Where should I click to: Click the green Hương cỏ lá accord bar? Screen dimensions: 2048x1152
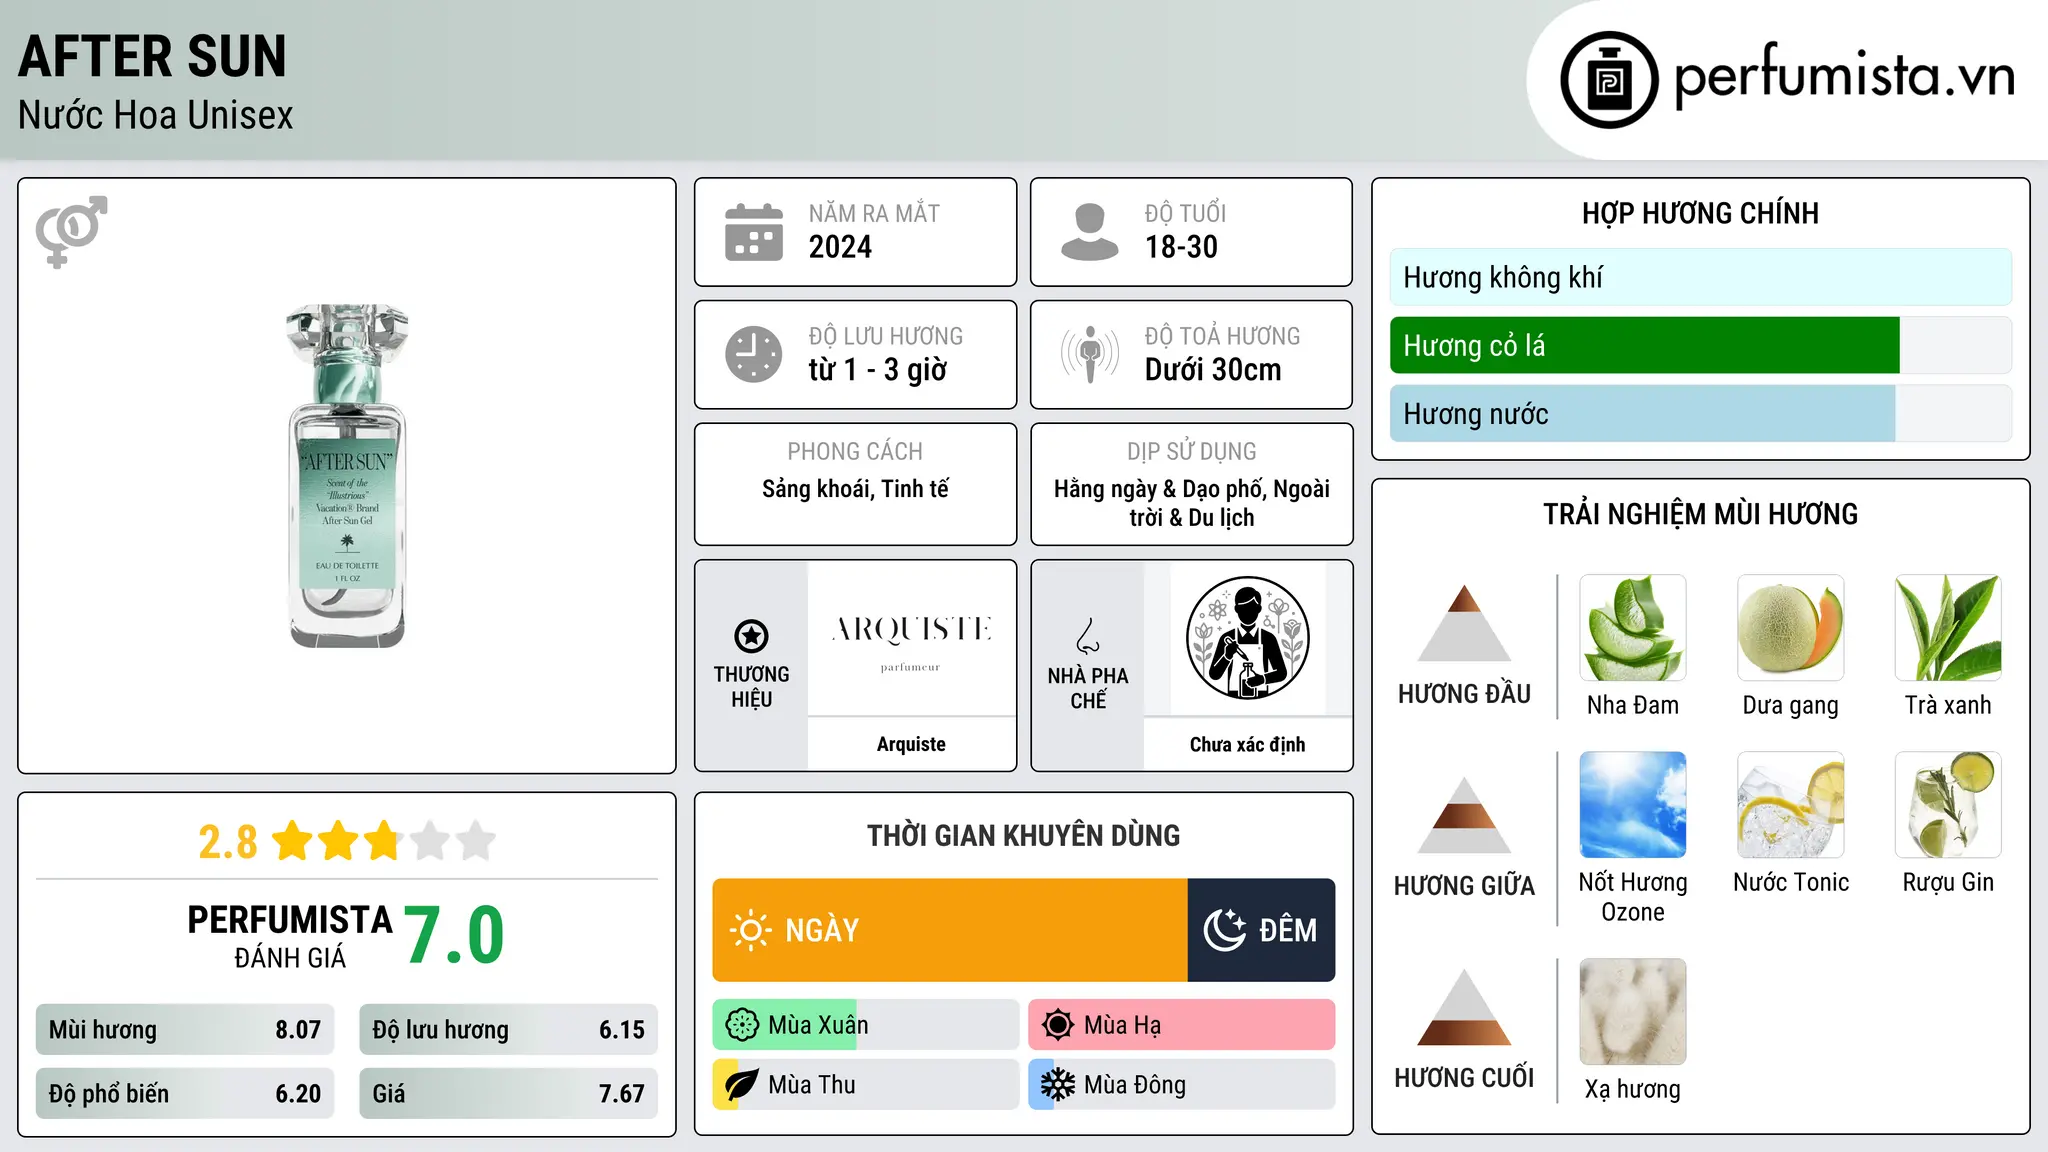pos(1644,345)
